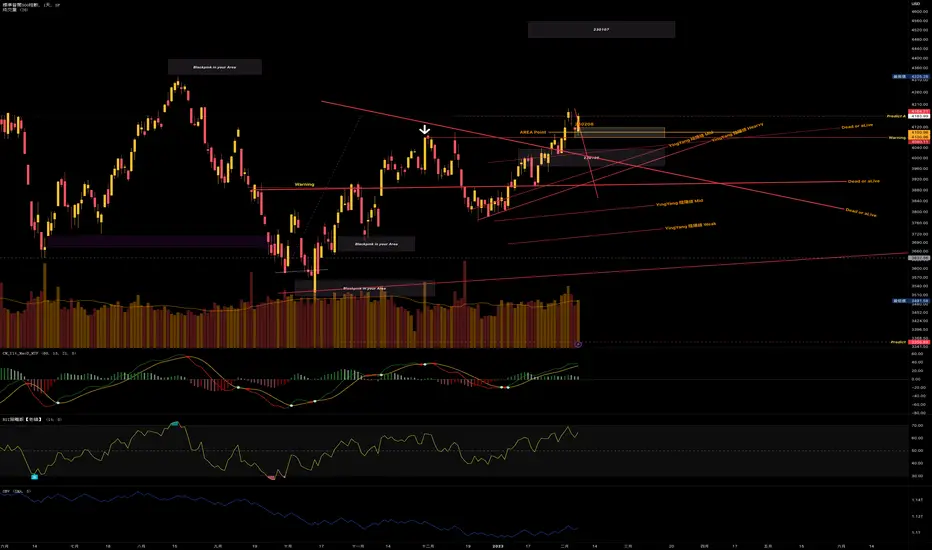This screenshot has height=550, width=932.
Task: Click the cyan oversold marker on RSI line
Action: [x=34, y=476]
